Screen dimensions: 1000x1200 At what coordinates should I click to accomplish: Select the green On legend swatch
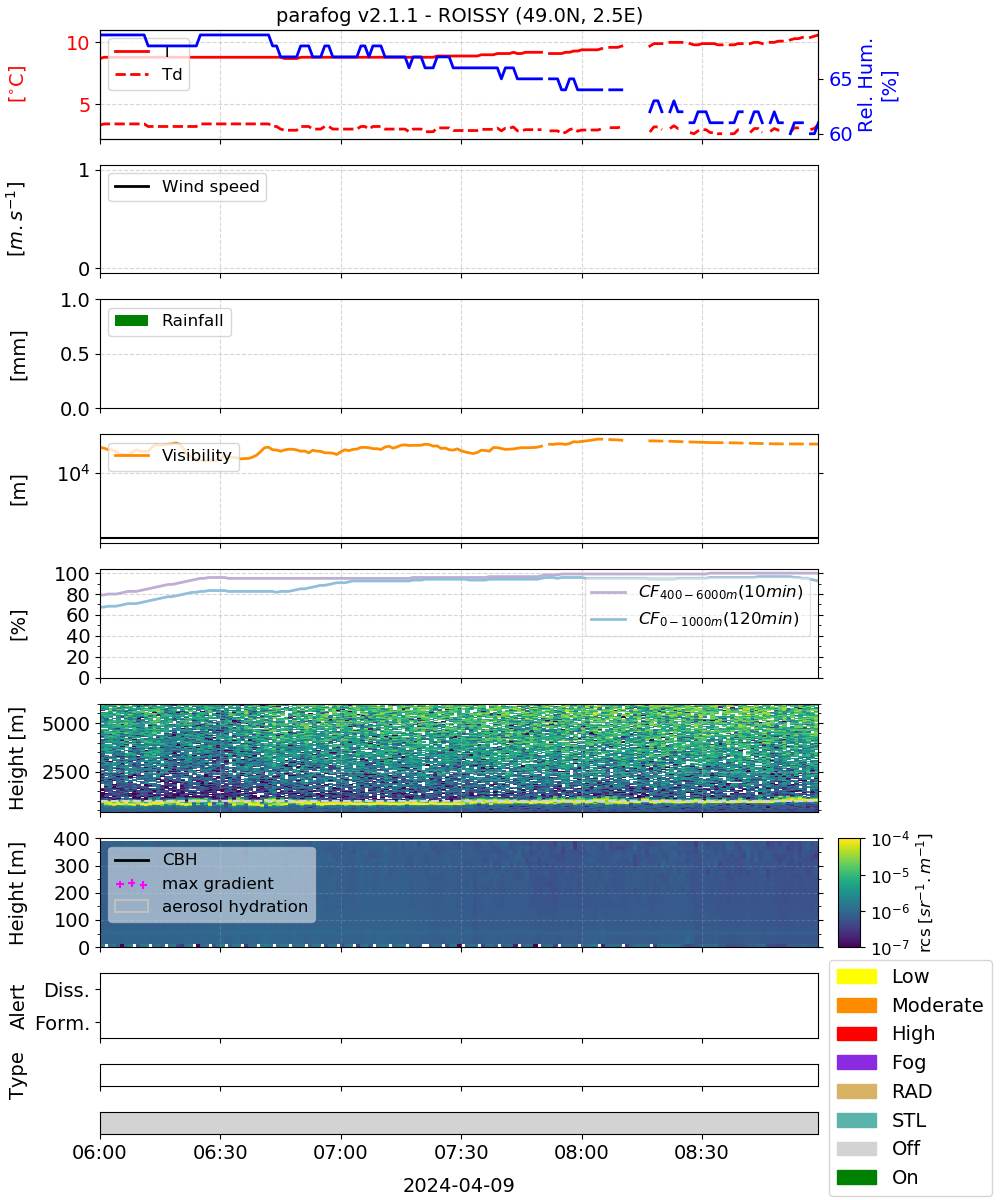[857, 1177]
